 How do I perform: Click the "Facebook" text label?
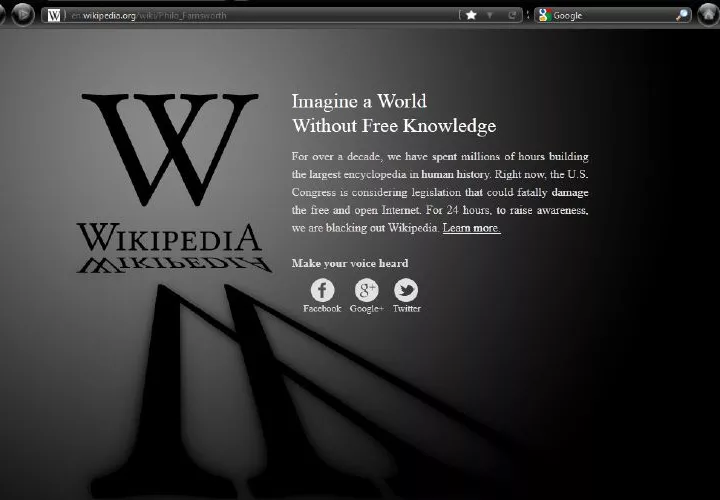pos(322,309)
